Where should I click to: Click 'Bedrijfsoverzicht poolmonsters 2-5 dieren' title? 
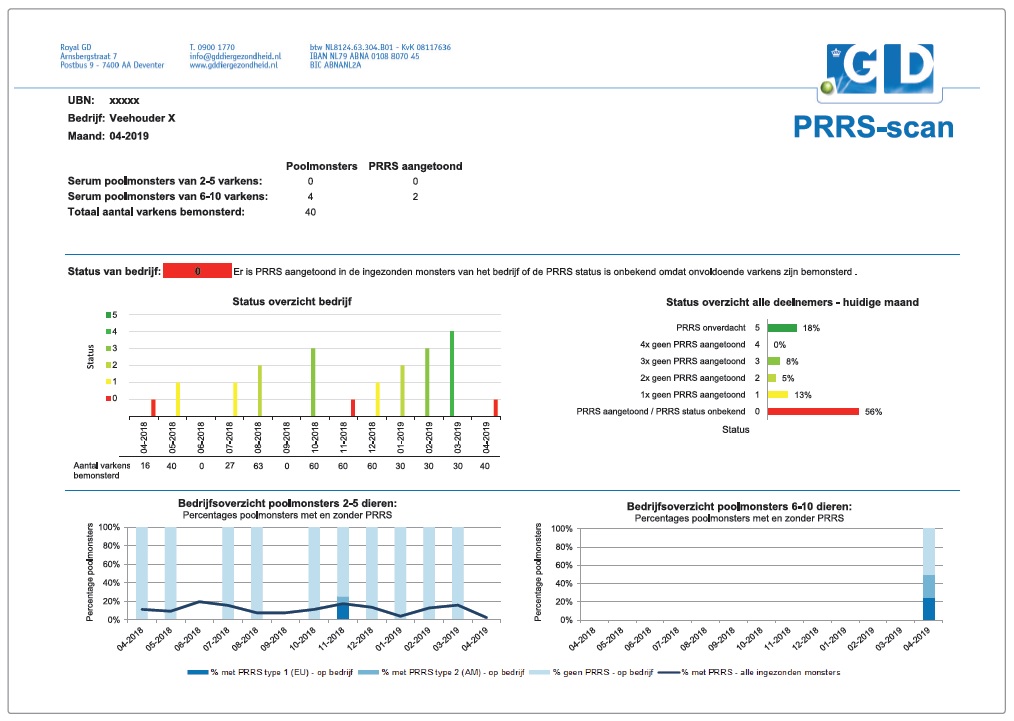click(x=287, y=503)
